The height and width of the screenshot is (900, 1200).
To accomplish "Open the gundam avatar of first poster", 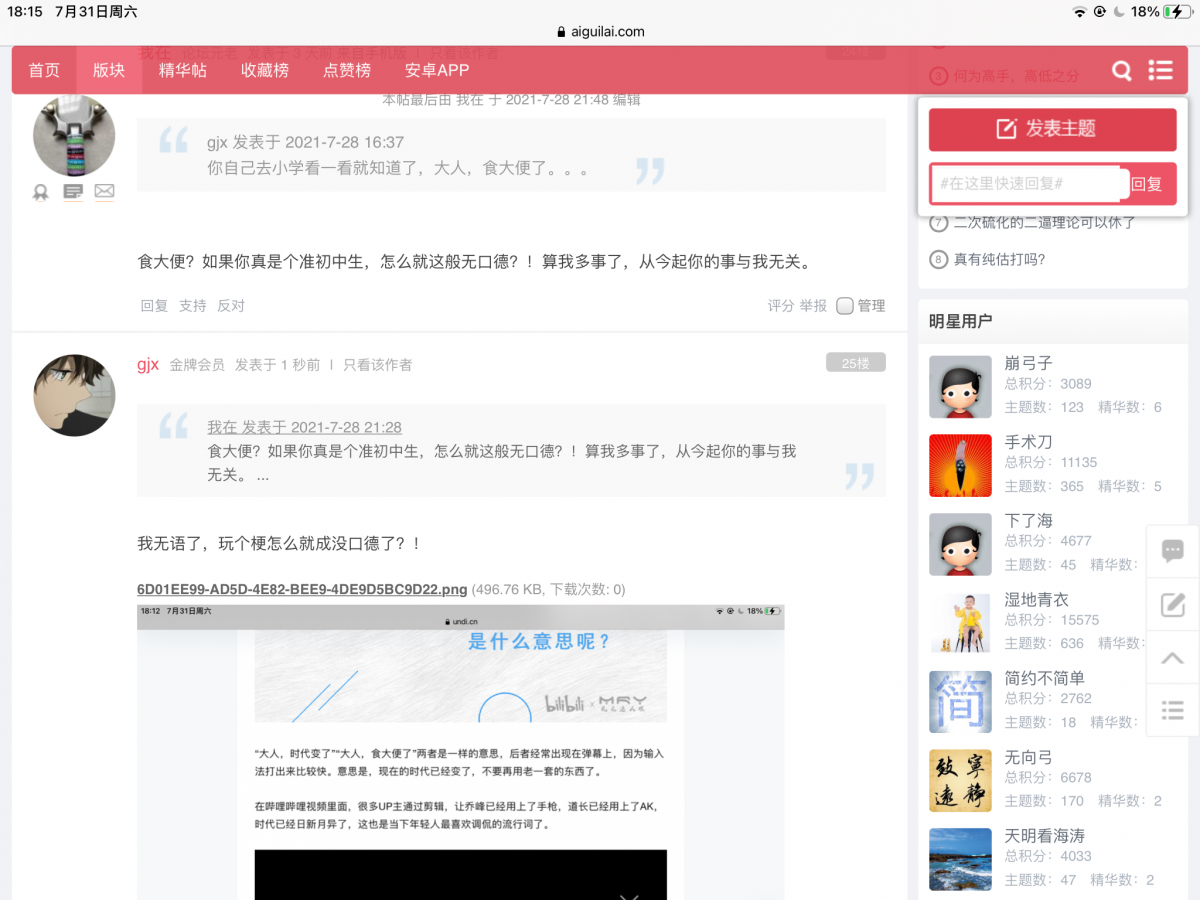I will pos(74,136).
